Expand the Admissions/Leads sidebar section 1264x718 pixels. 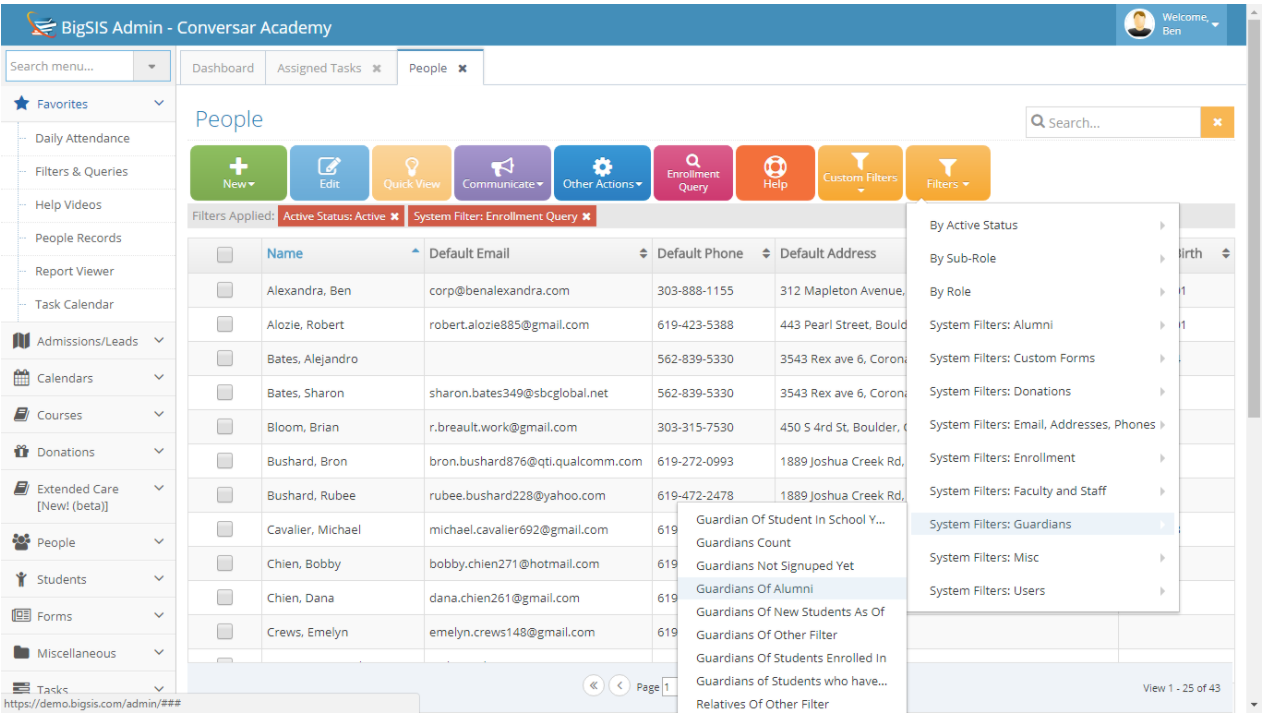[88, 341]
